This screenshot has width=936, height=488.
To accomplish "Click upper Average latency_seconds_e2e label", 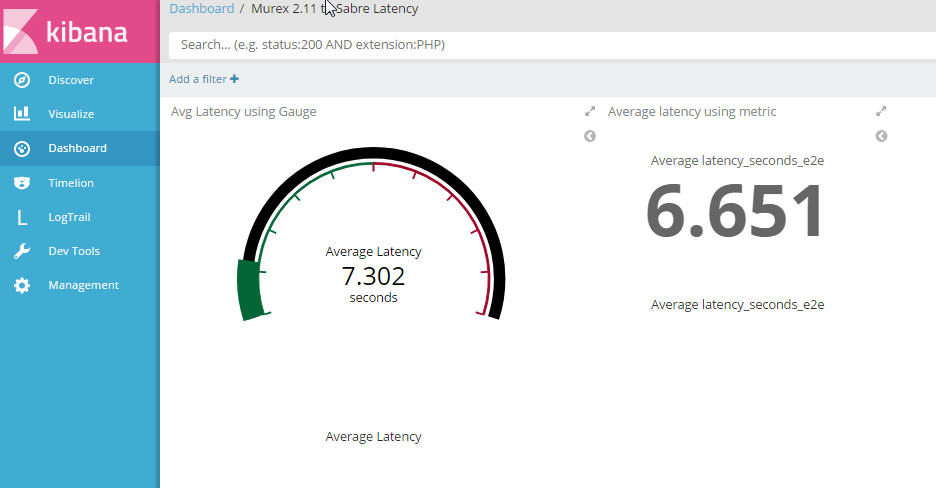I will coord(737,160).
